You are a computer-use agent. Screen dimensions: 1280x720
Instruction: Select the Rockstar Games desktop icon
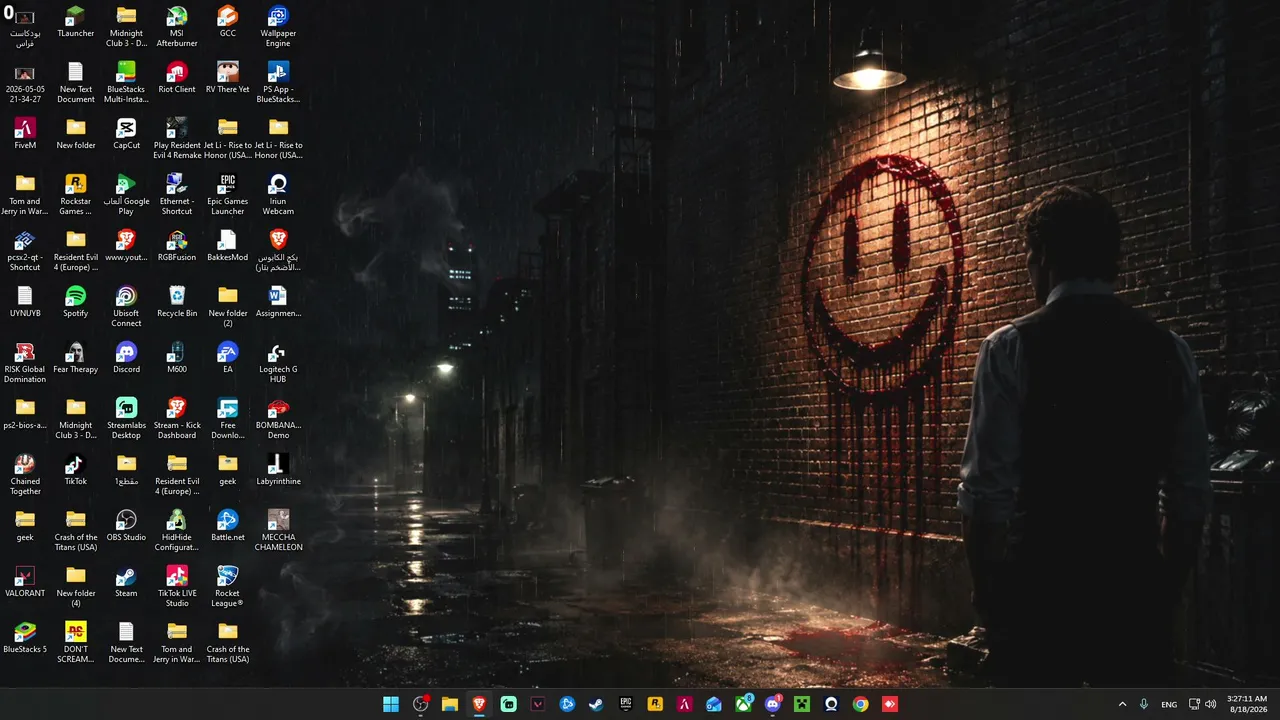[x=75, y=195]
